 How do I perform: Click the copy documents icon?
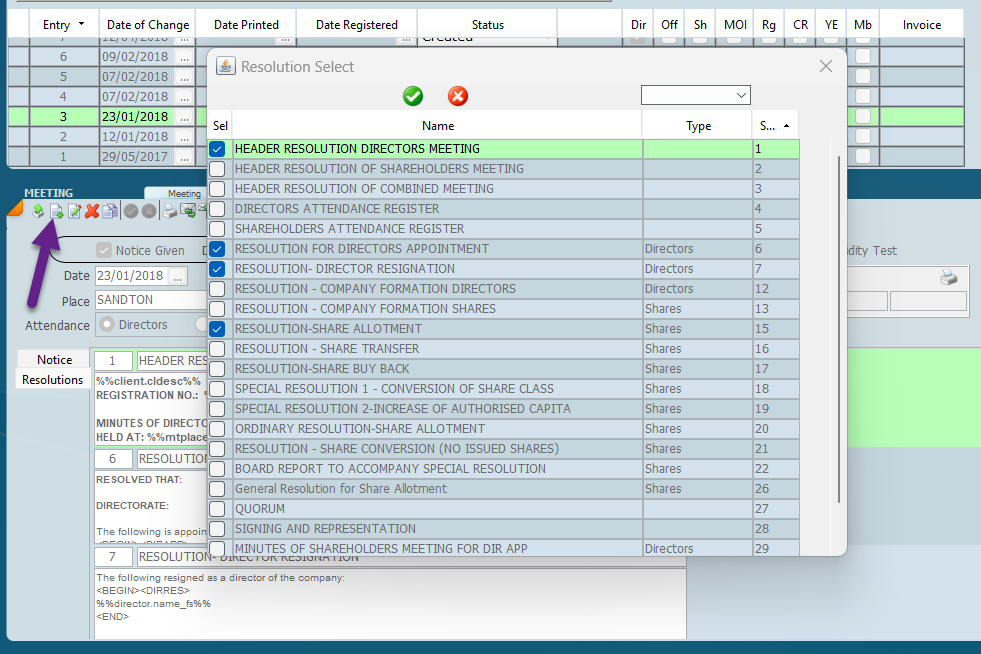[x=110, y=211]
